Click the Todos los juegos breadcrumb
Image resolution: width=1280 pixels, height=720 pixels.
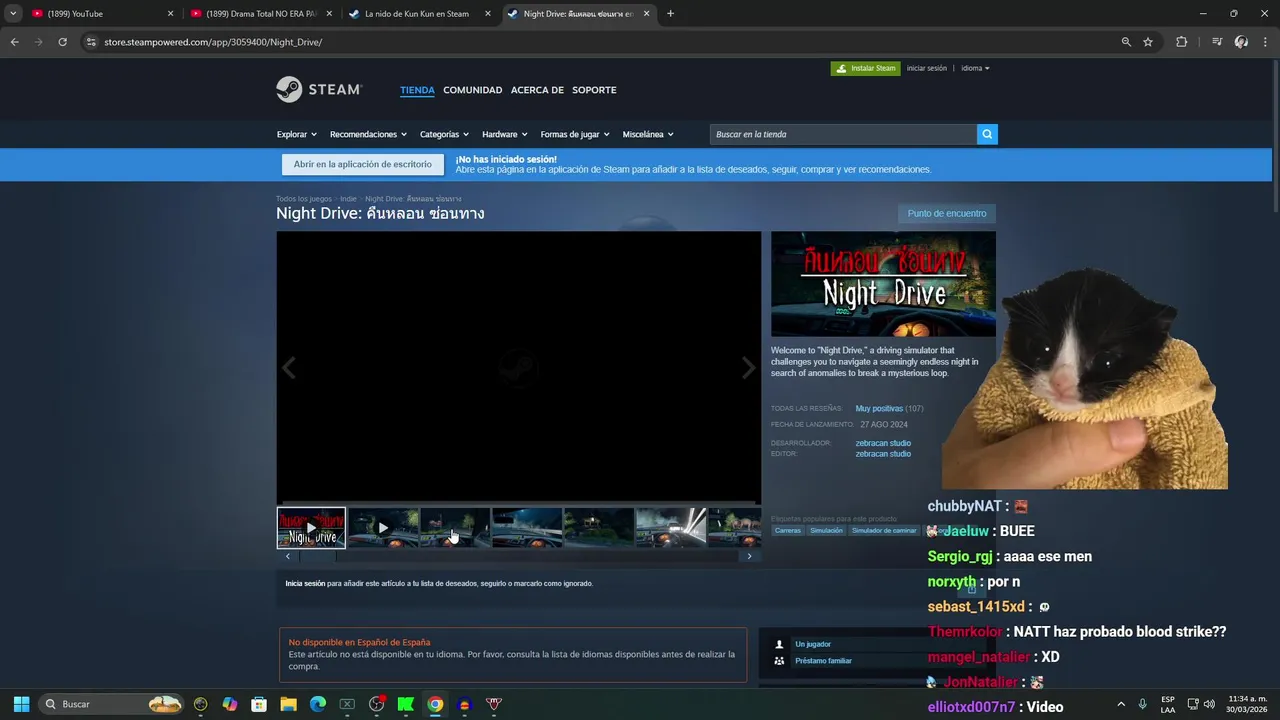[x=304, y=199]
